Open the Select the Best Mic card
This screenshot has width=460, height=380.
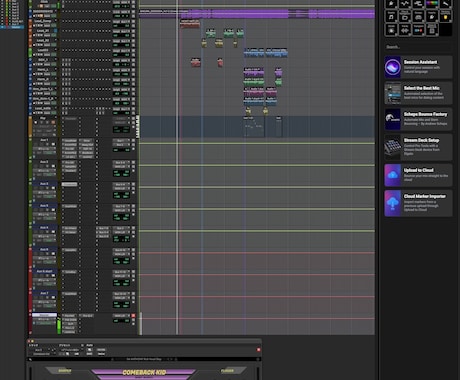(418, 93)
